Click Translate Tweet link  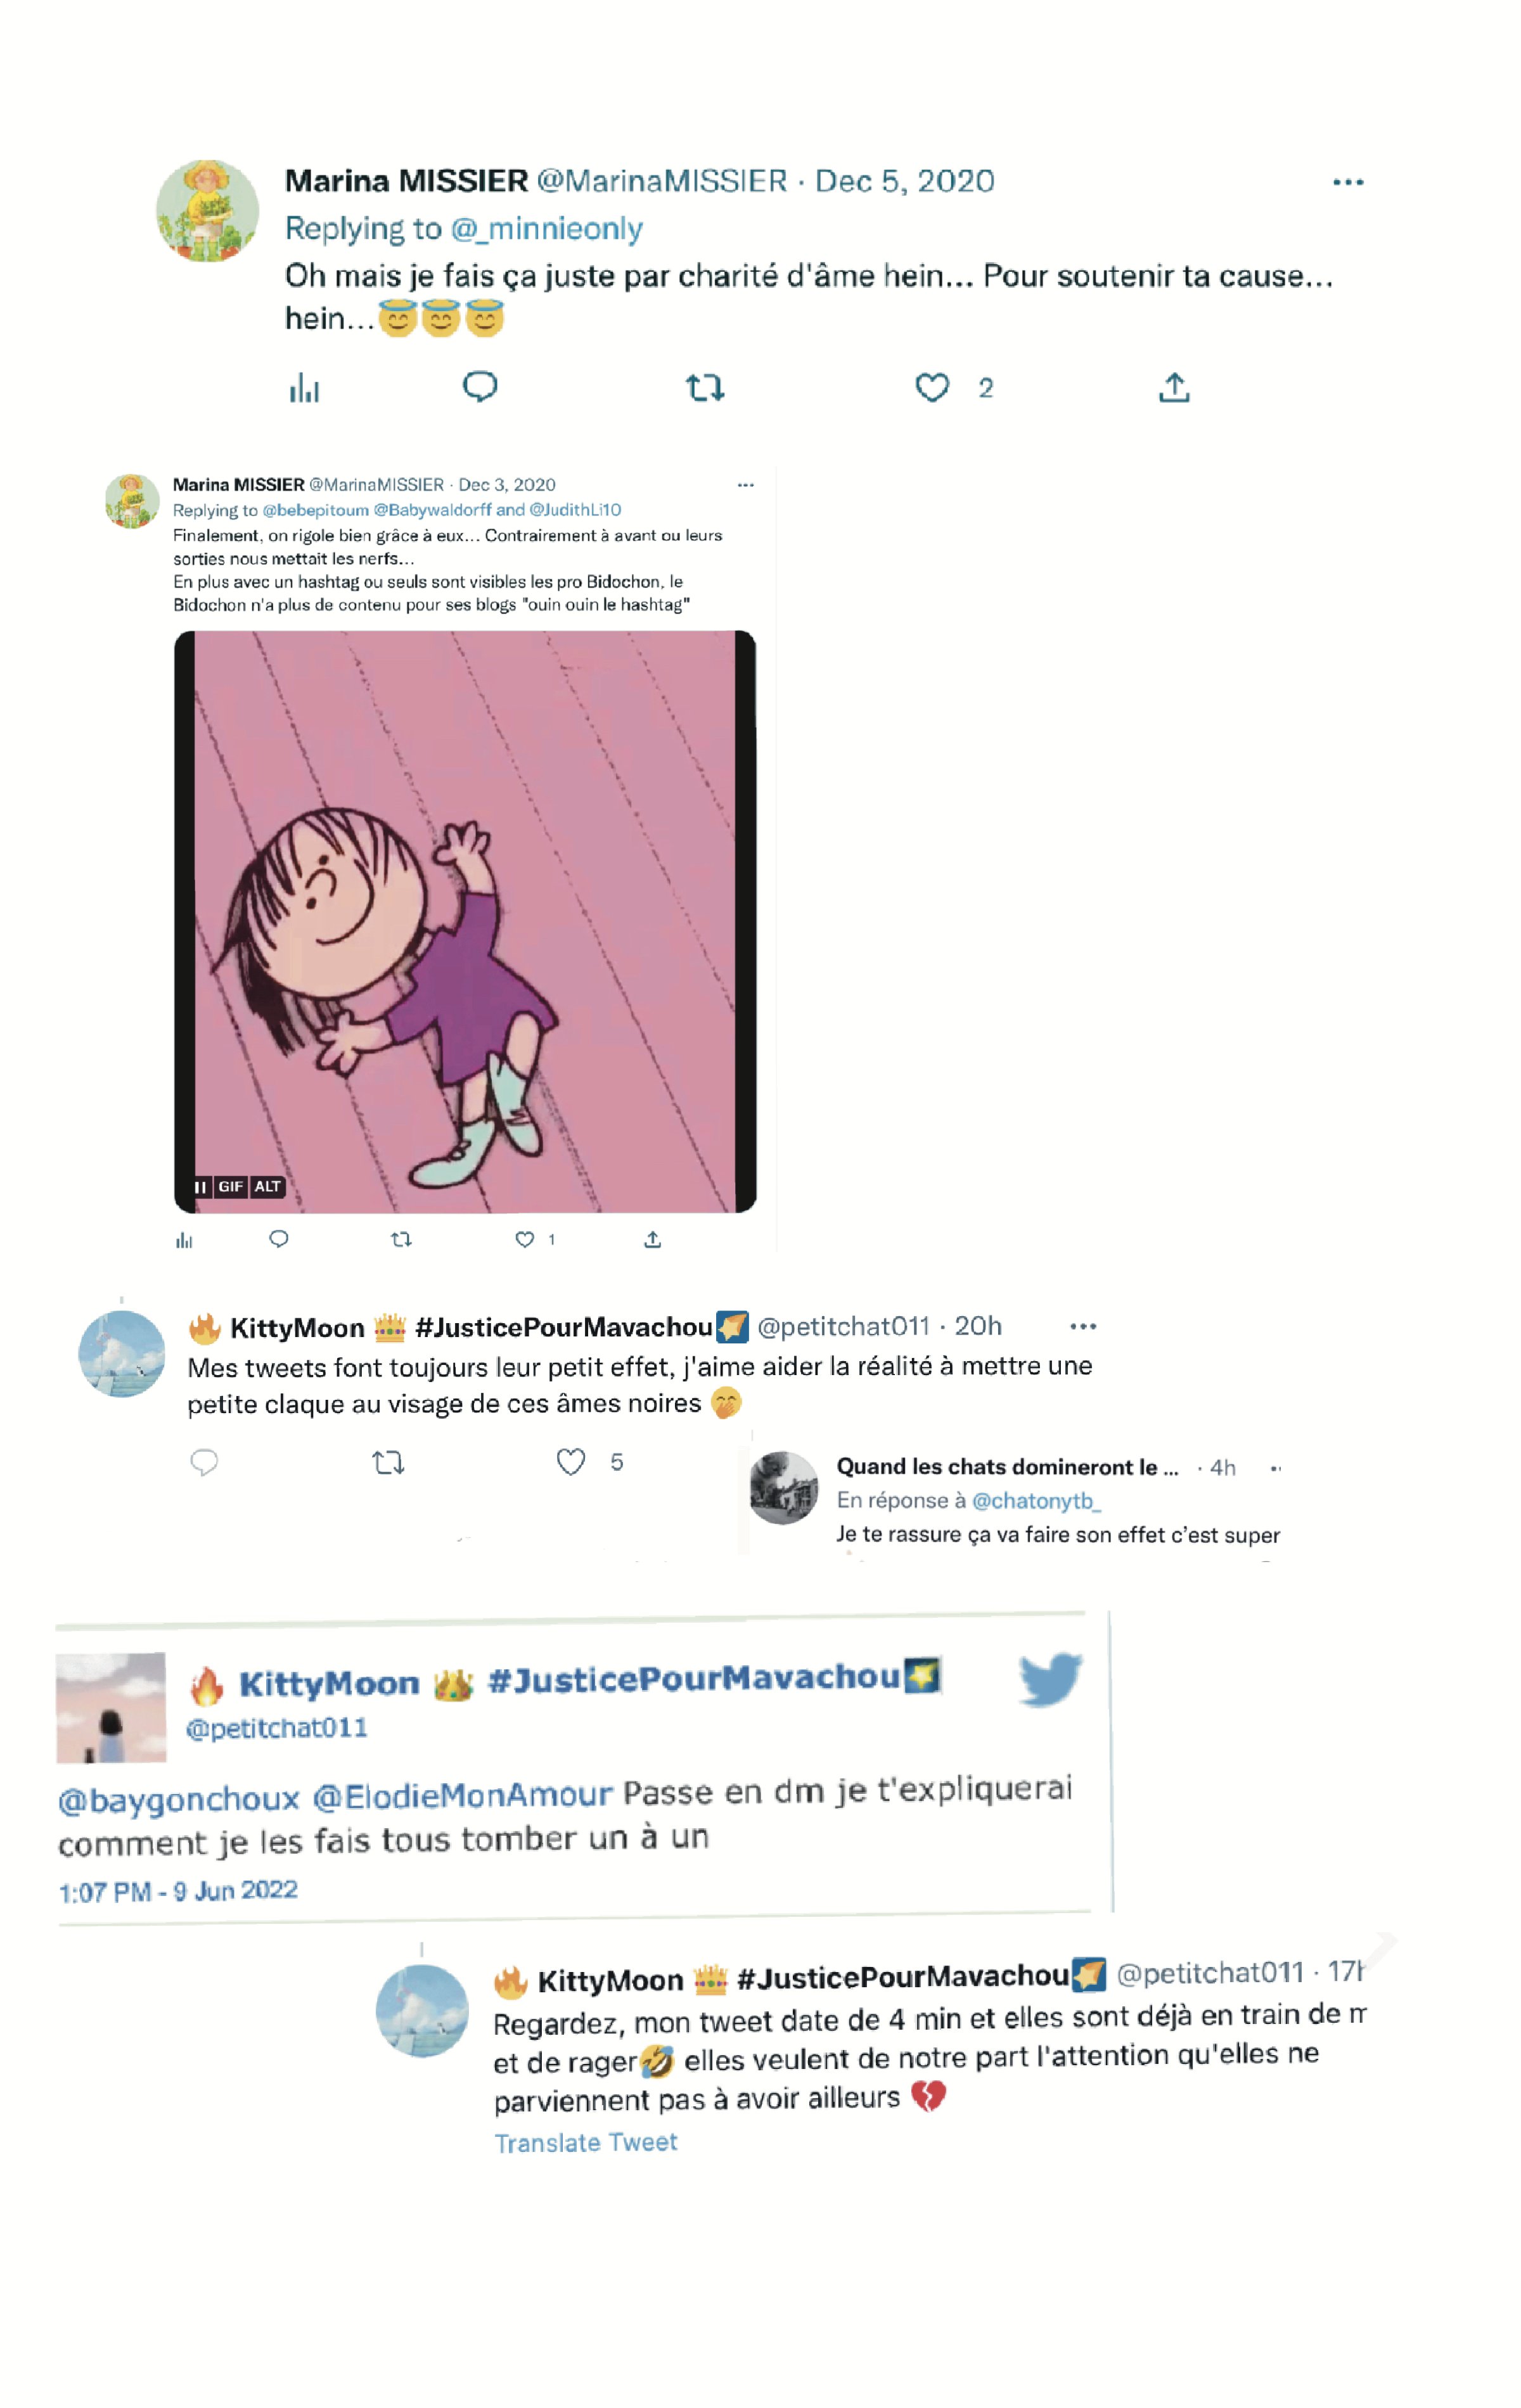[x=586, y=2143]
